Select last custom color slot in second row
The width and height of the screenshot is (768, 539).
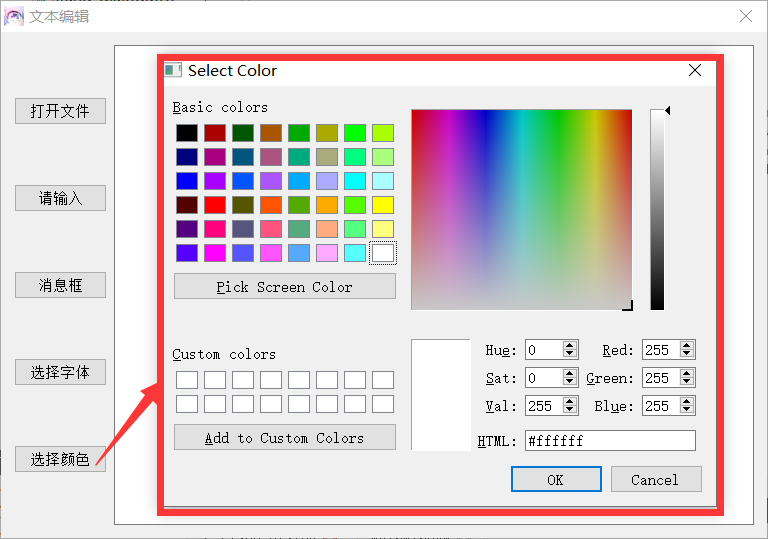383,404
